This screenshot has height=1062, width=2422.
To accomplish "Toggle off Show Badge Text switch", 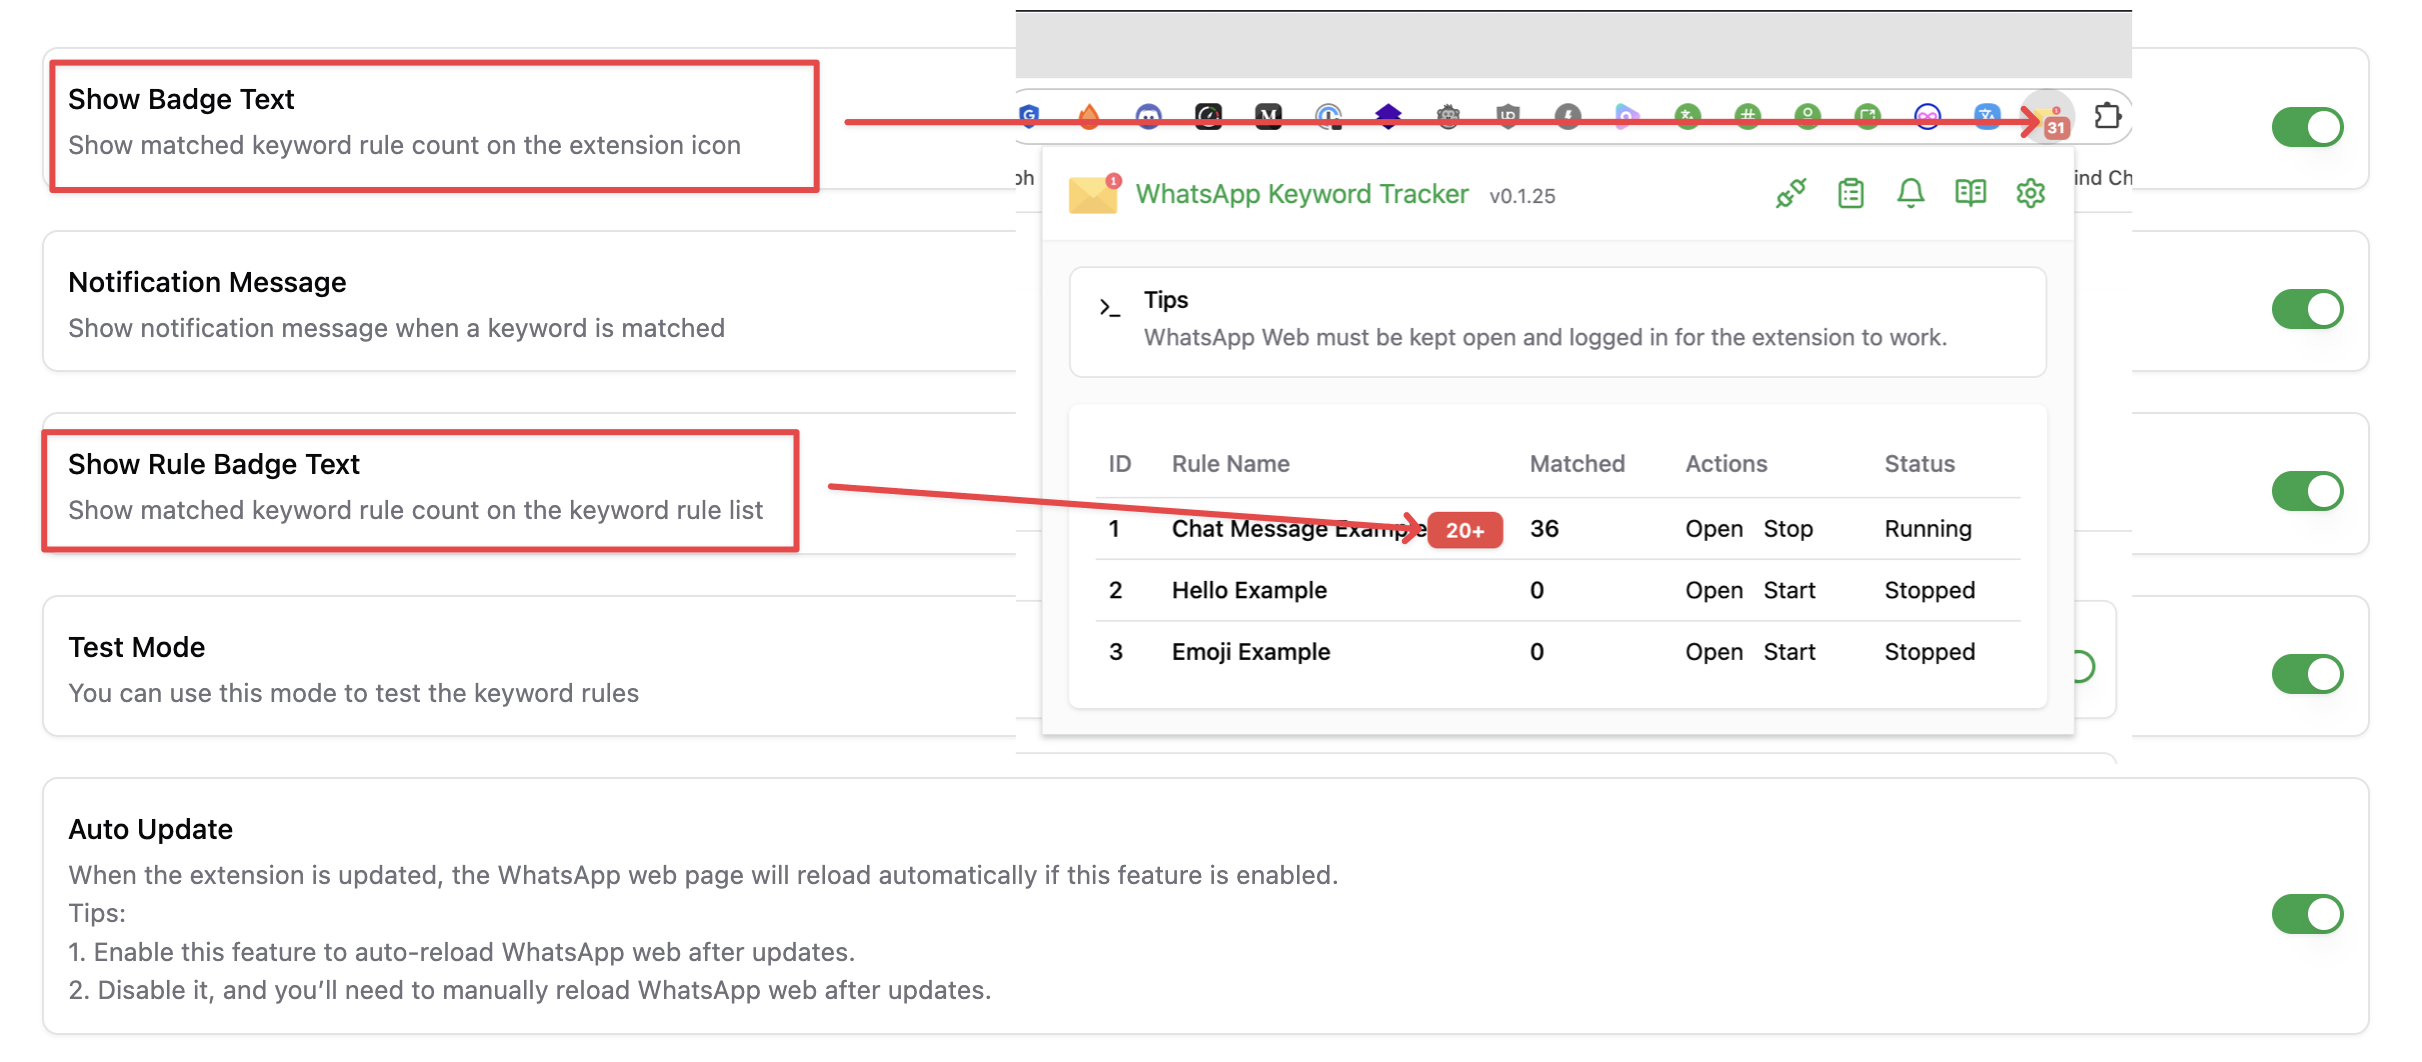I will [x=2307, y=127].
